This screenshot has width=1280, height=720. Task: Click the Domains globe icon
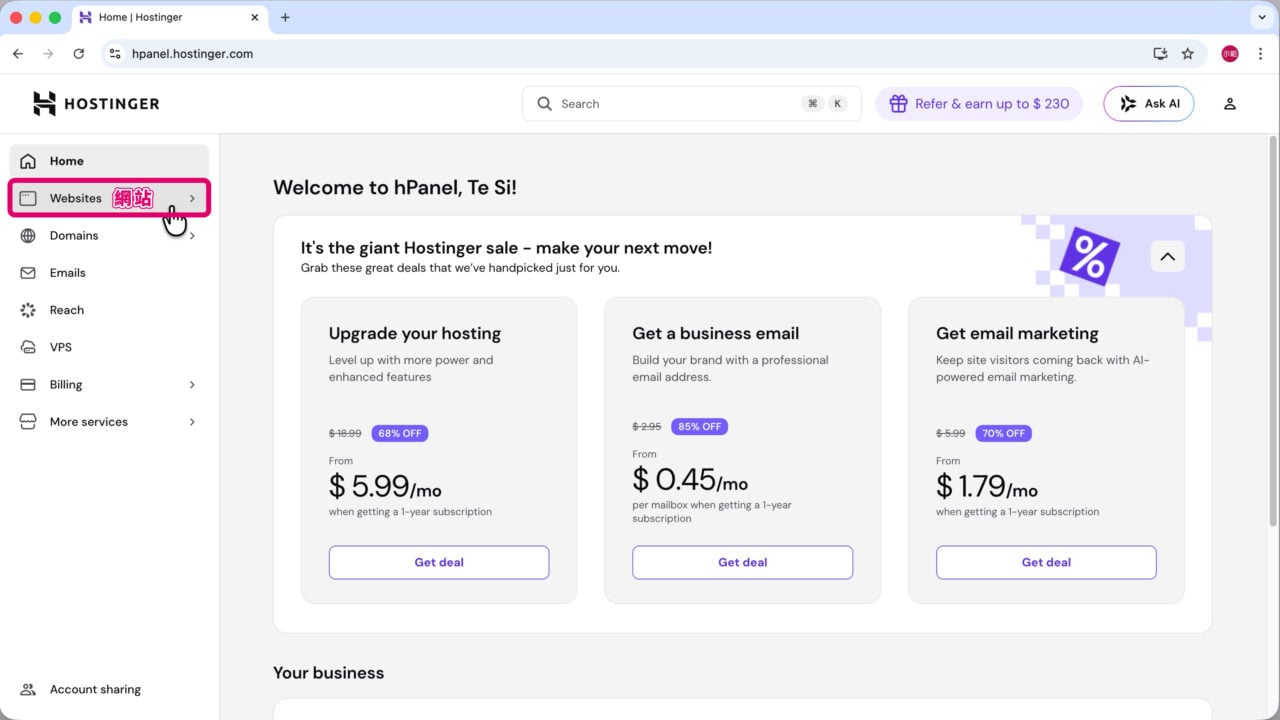(x=28, y=236)
